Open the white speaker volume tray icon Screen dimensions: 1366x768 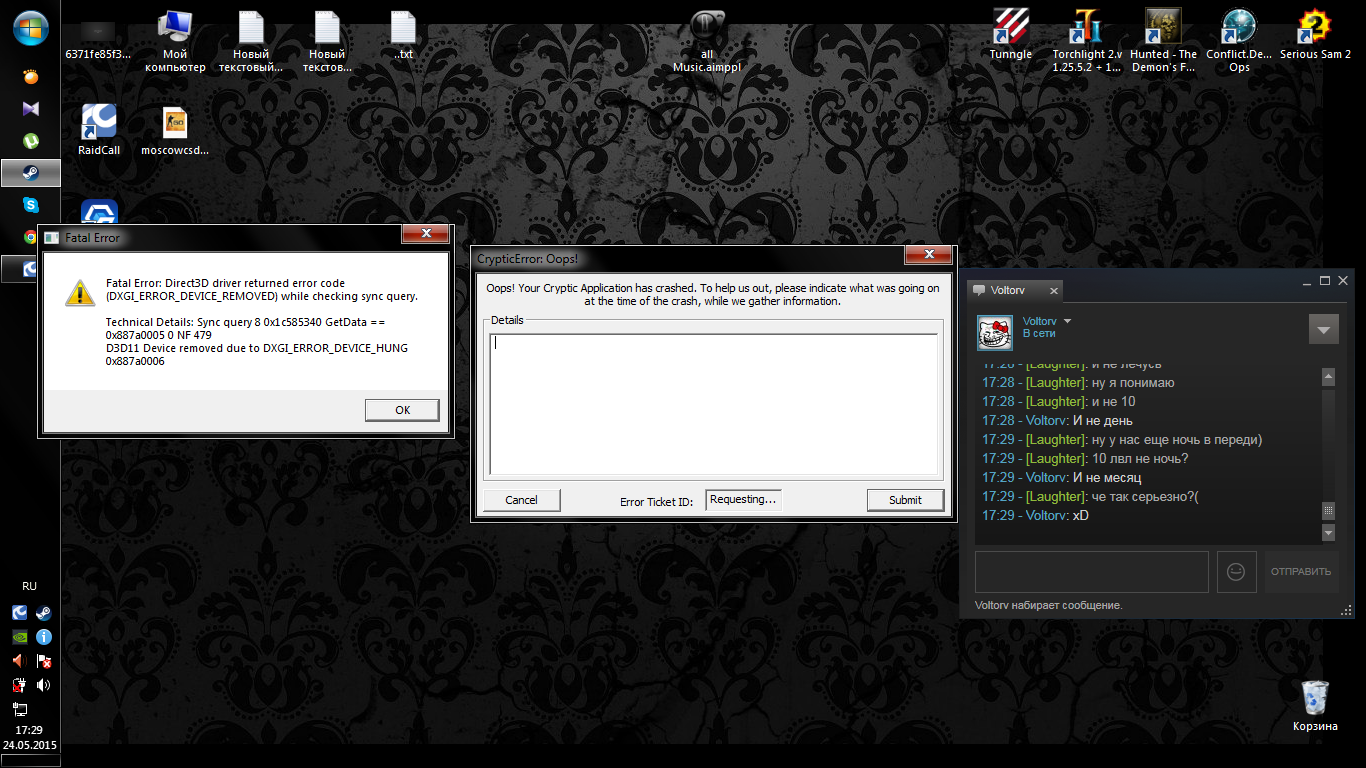(43, 685)
